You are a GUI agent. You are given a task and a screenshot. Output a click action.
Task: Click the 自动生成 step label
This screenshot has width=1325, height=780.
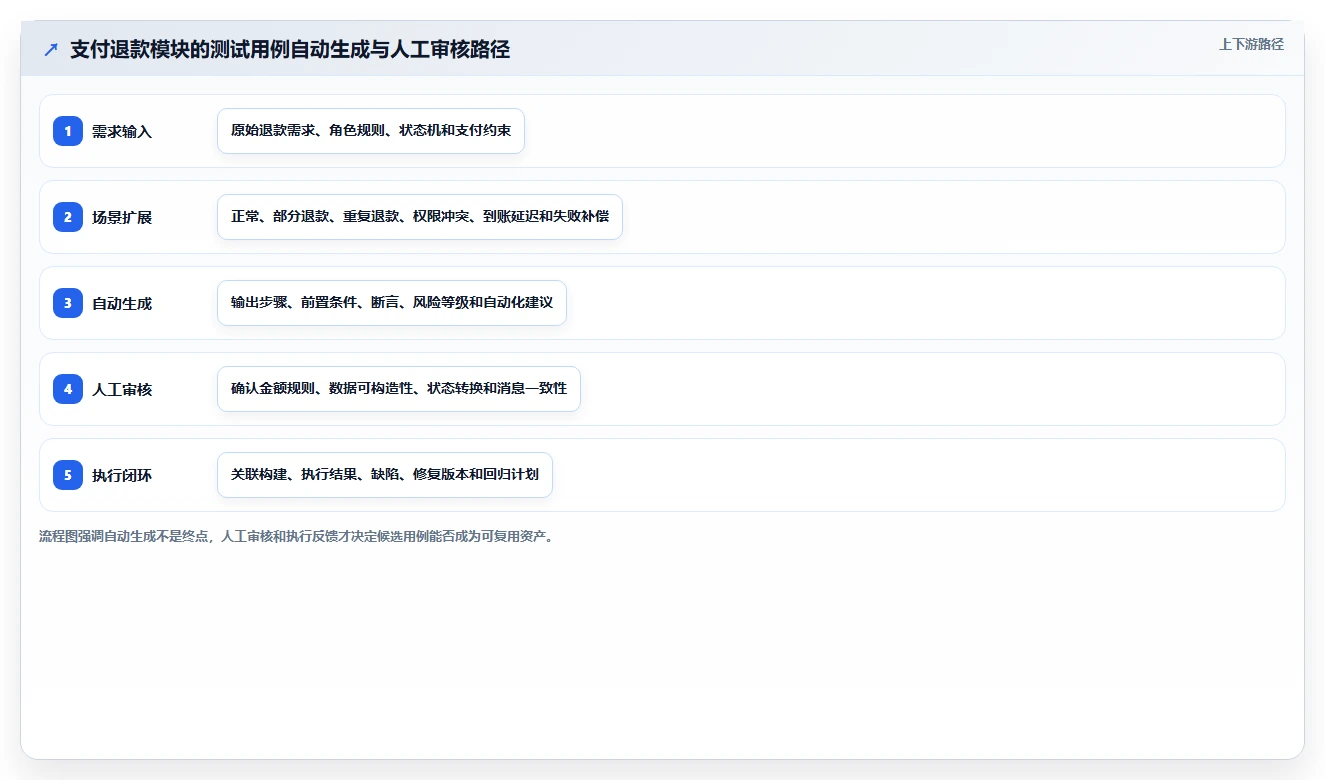pyautogui.click(x=122, y=303)
